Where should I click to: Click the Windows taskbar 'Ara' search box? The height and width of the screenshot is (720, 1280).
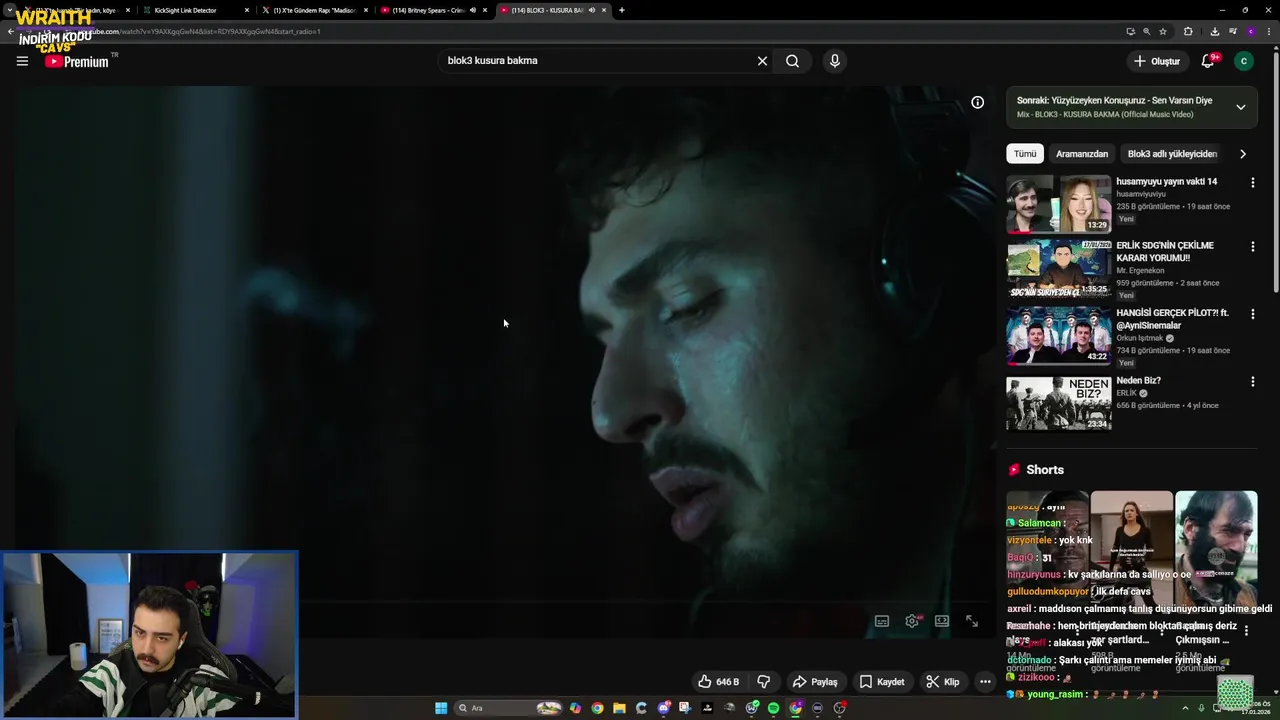click(x=509, y=708)
